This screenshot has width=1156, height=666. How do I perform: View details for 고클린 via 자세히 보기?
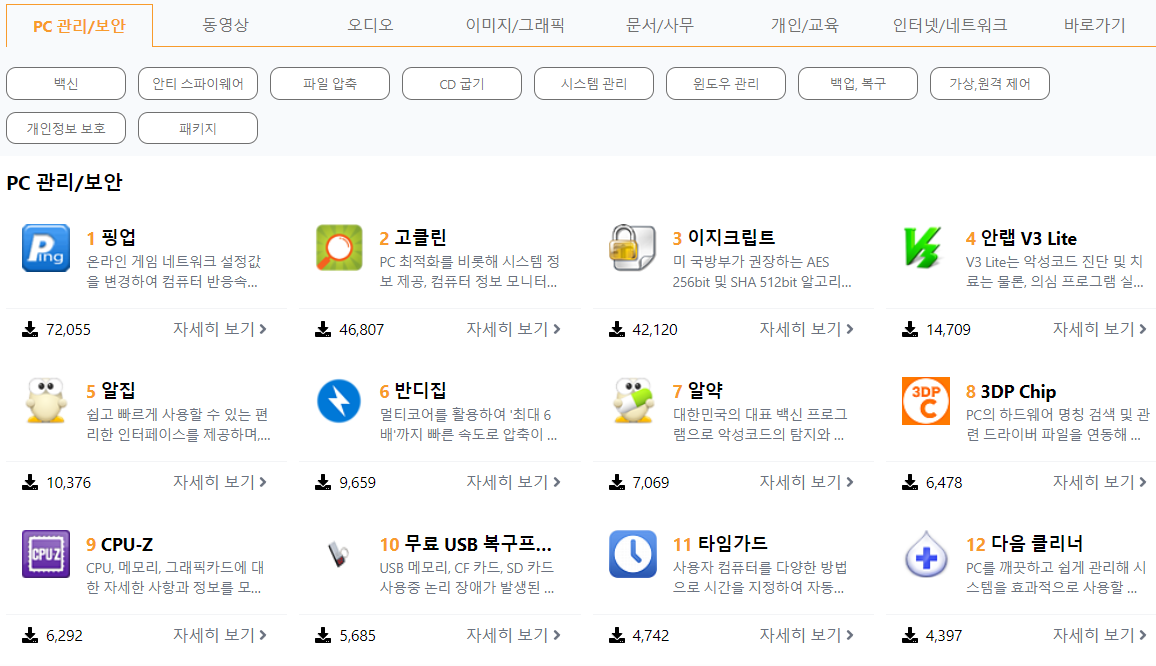[513, 329]
